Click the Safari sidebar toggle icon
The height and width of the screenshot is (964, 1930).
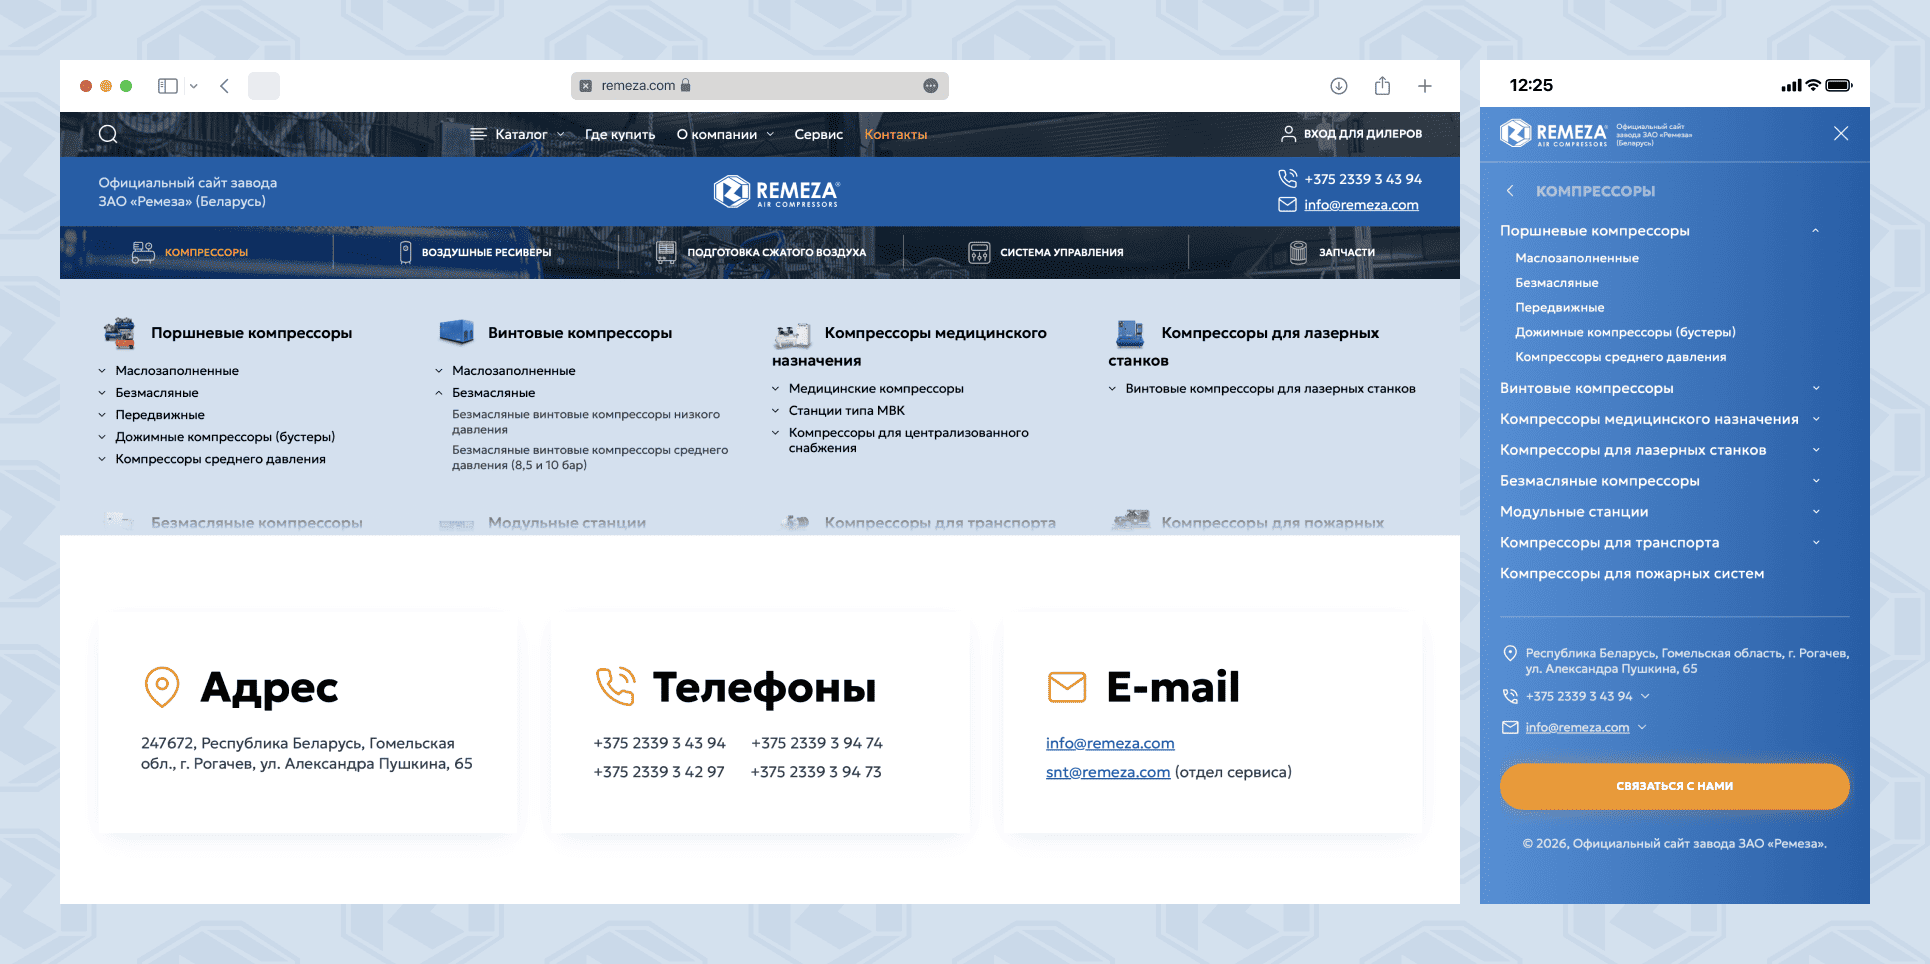pyautogui.click(x=168, y=86)
